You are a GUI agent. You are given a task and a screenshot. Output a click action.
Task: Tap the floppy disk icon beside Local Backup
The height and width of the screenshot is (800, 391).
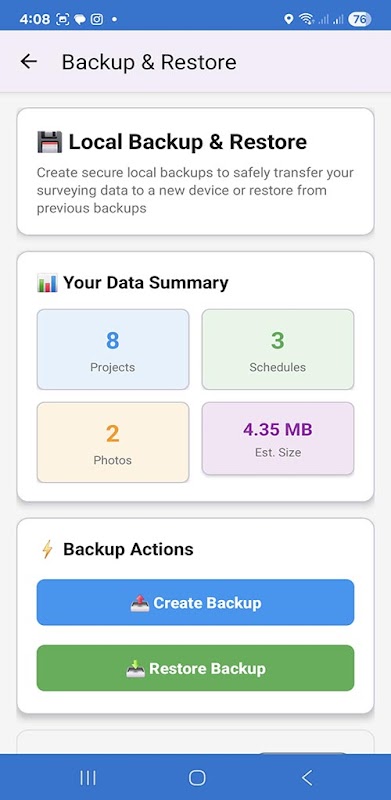click(50, 142)
